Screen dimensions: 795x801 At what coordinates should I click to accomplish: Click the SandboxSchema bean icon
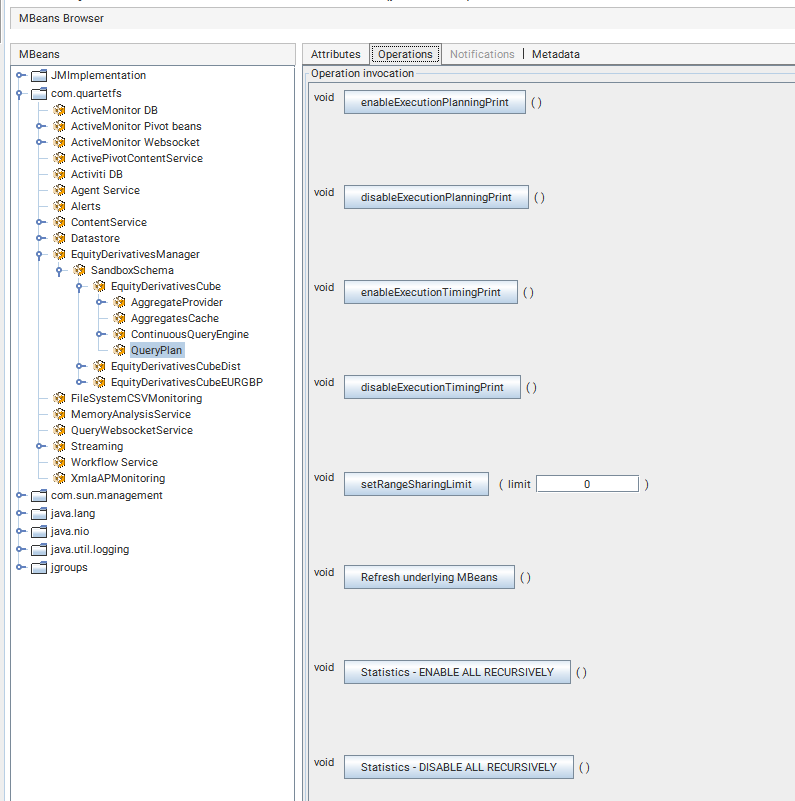(x=79, y=270)
